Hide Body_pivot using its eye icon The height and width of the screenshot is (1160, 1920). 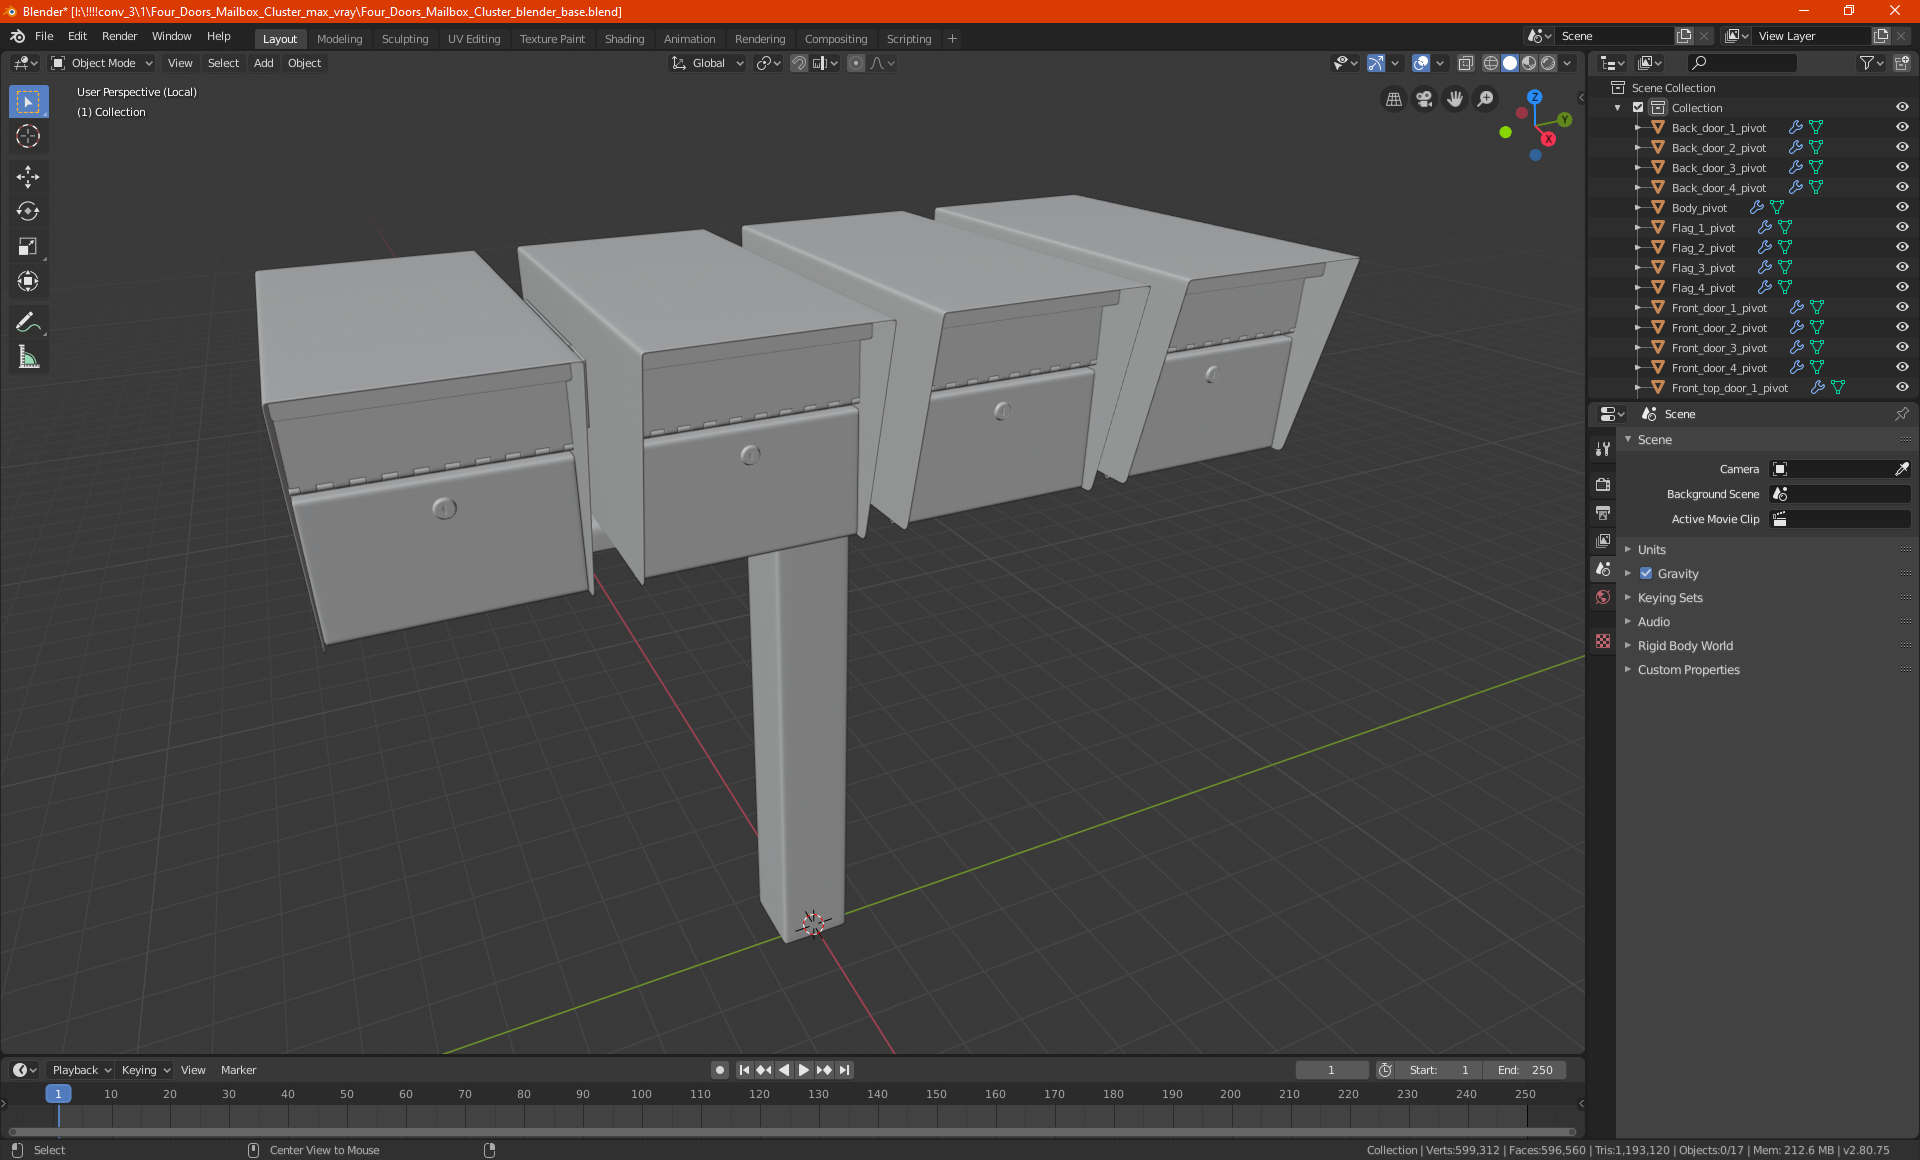[x=1902, y=208]
